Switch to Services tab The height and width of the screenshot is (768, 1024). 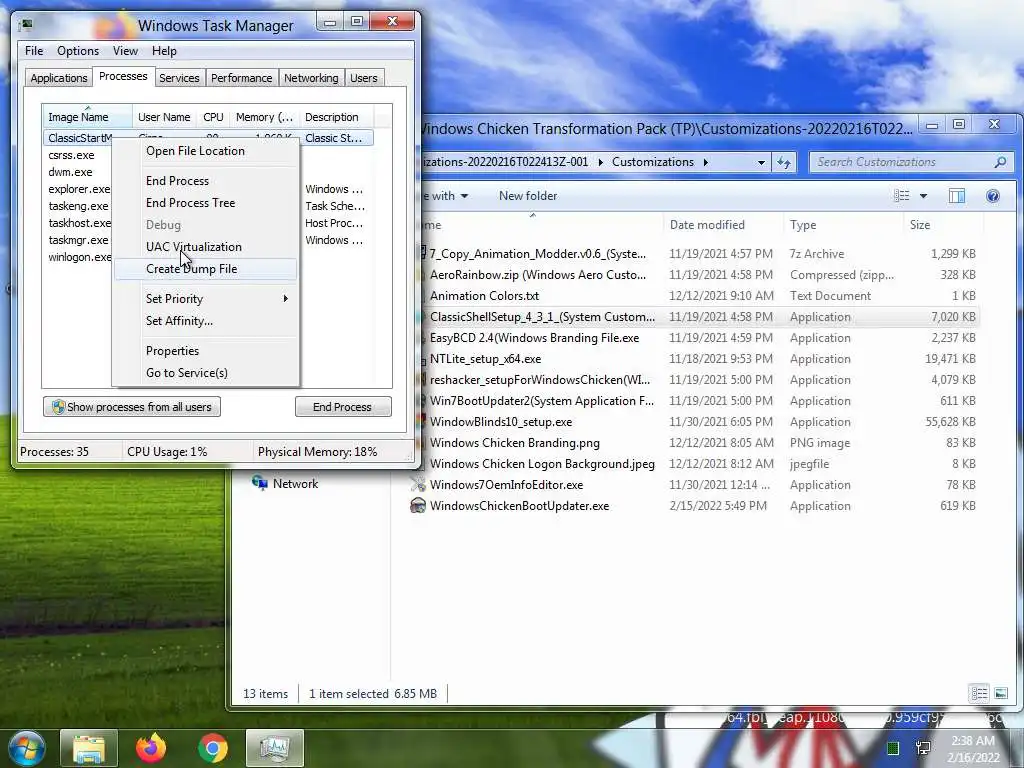click(x=179, y=78)
